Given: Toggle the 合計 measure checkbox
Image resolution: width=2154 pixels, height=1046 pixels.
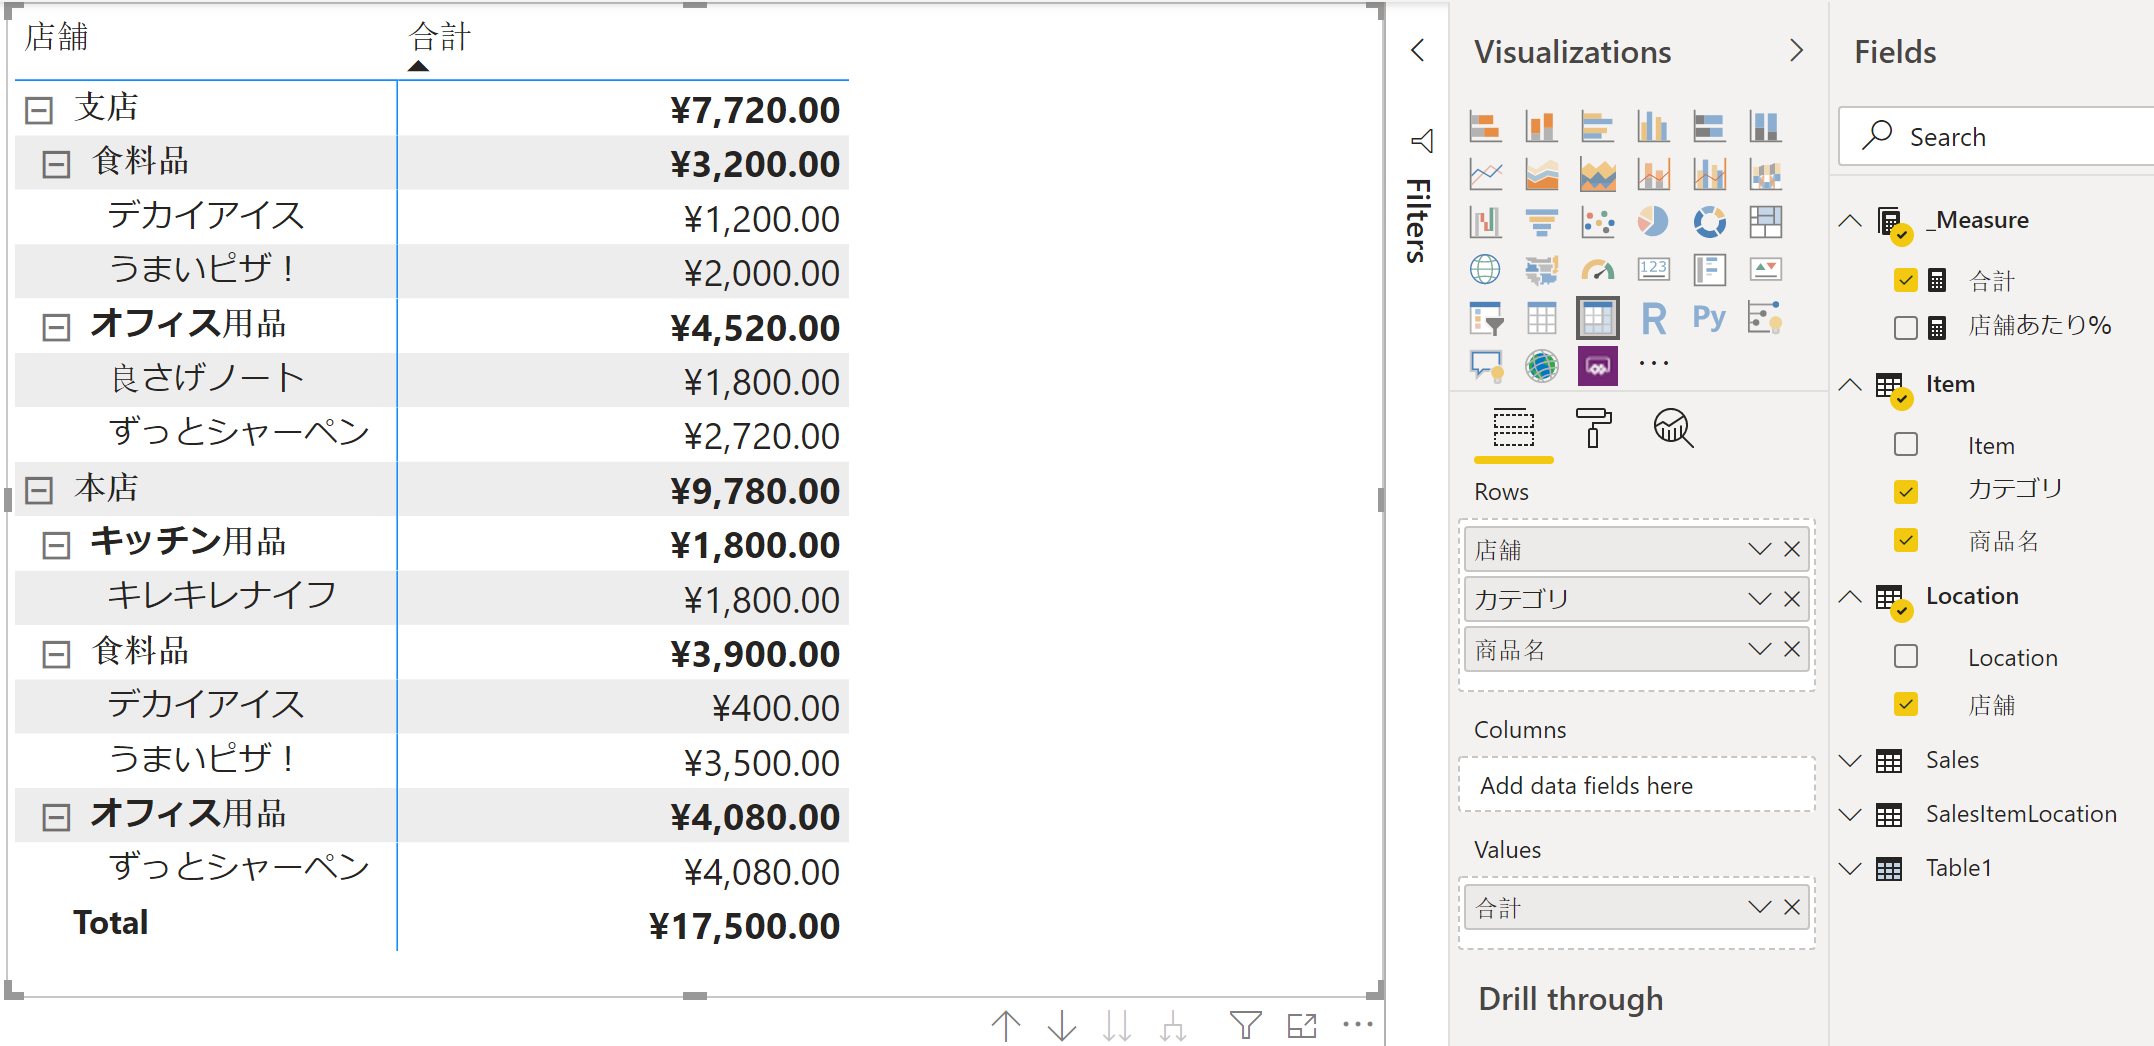Looking at the screenshot, I should (x=1905, y=280).
